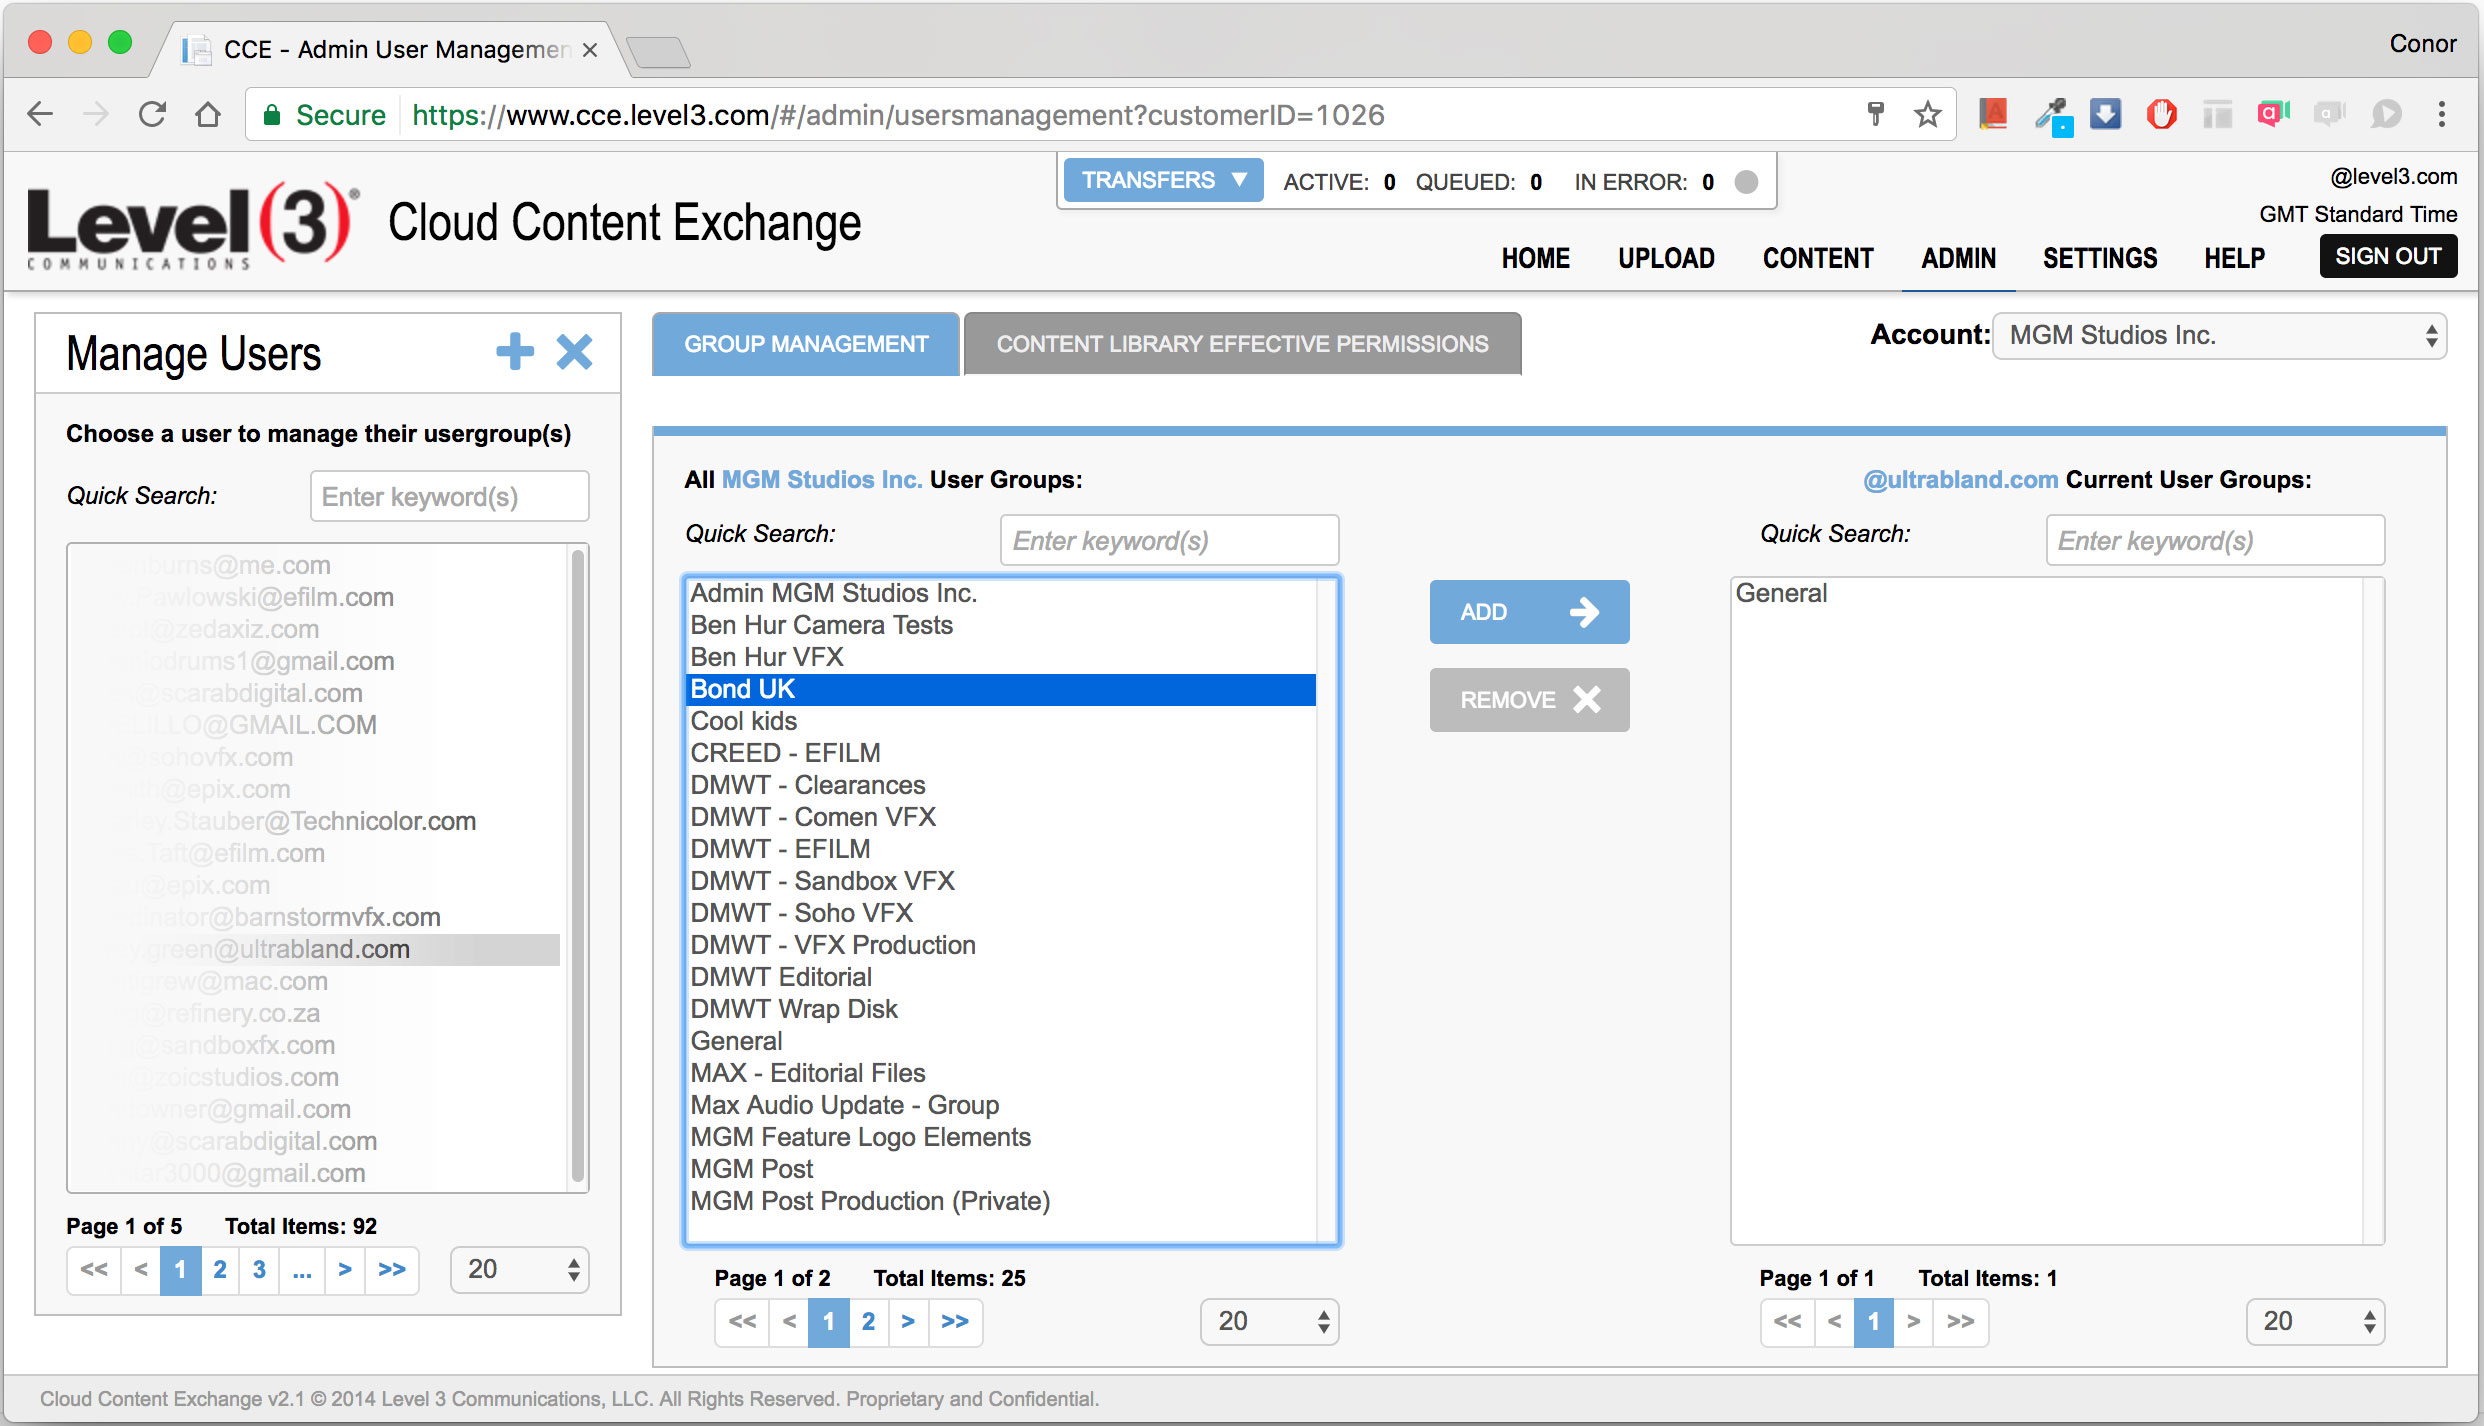
Task: Select Ben Hur VFX group
Action: point(1002,657)
